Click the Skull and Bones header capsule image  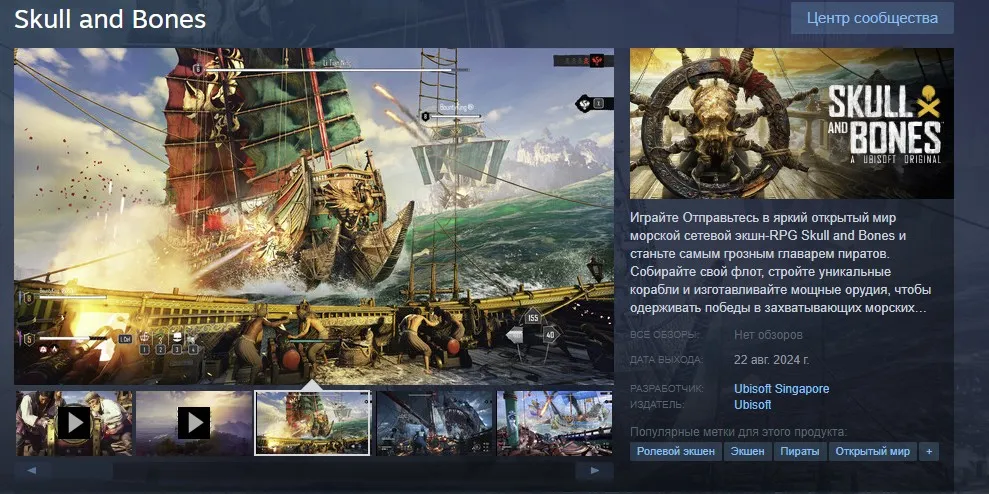coord(792,123)
